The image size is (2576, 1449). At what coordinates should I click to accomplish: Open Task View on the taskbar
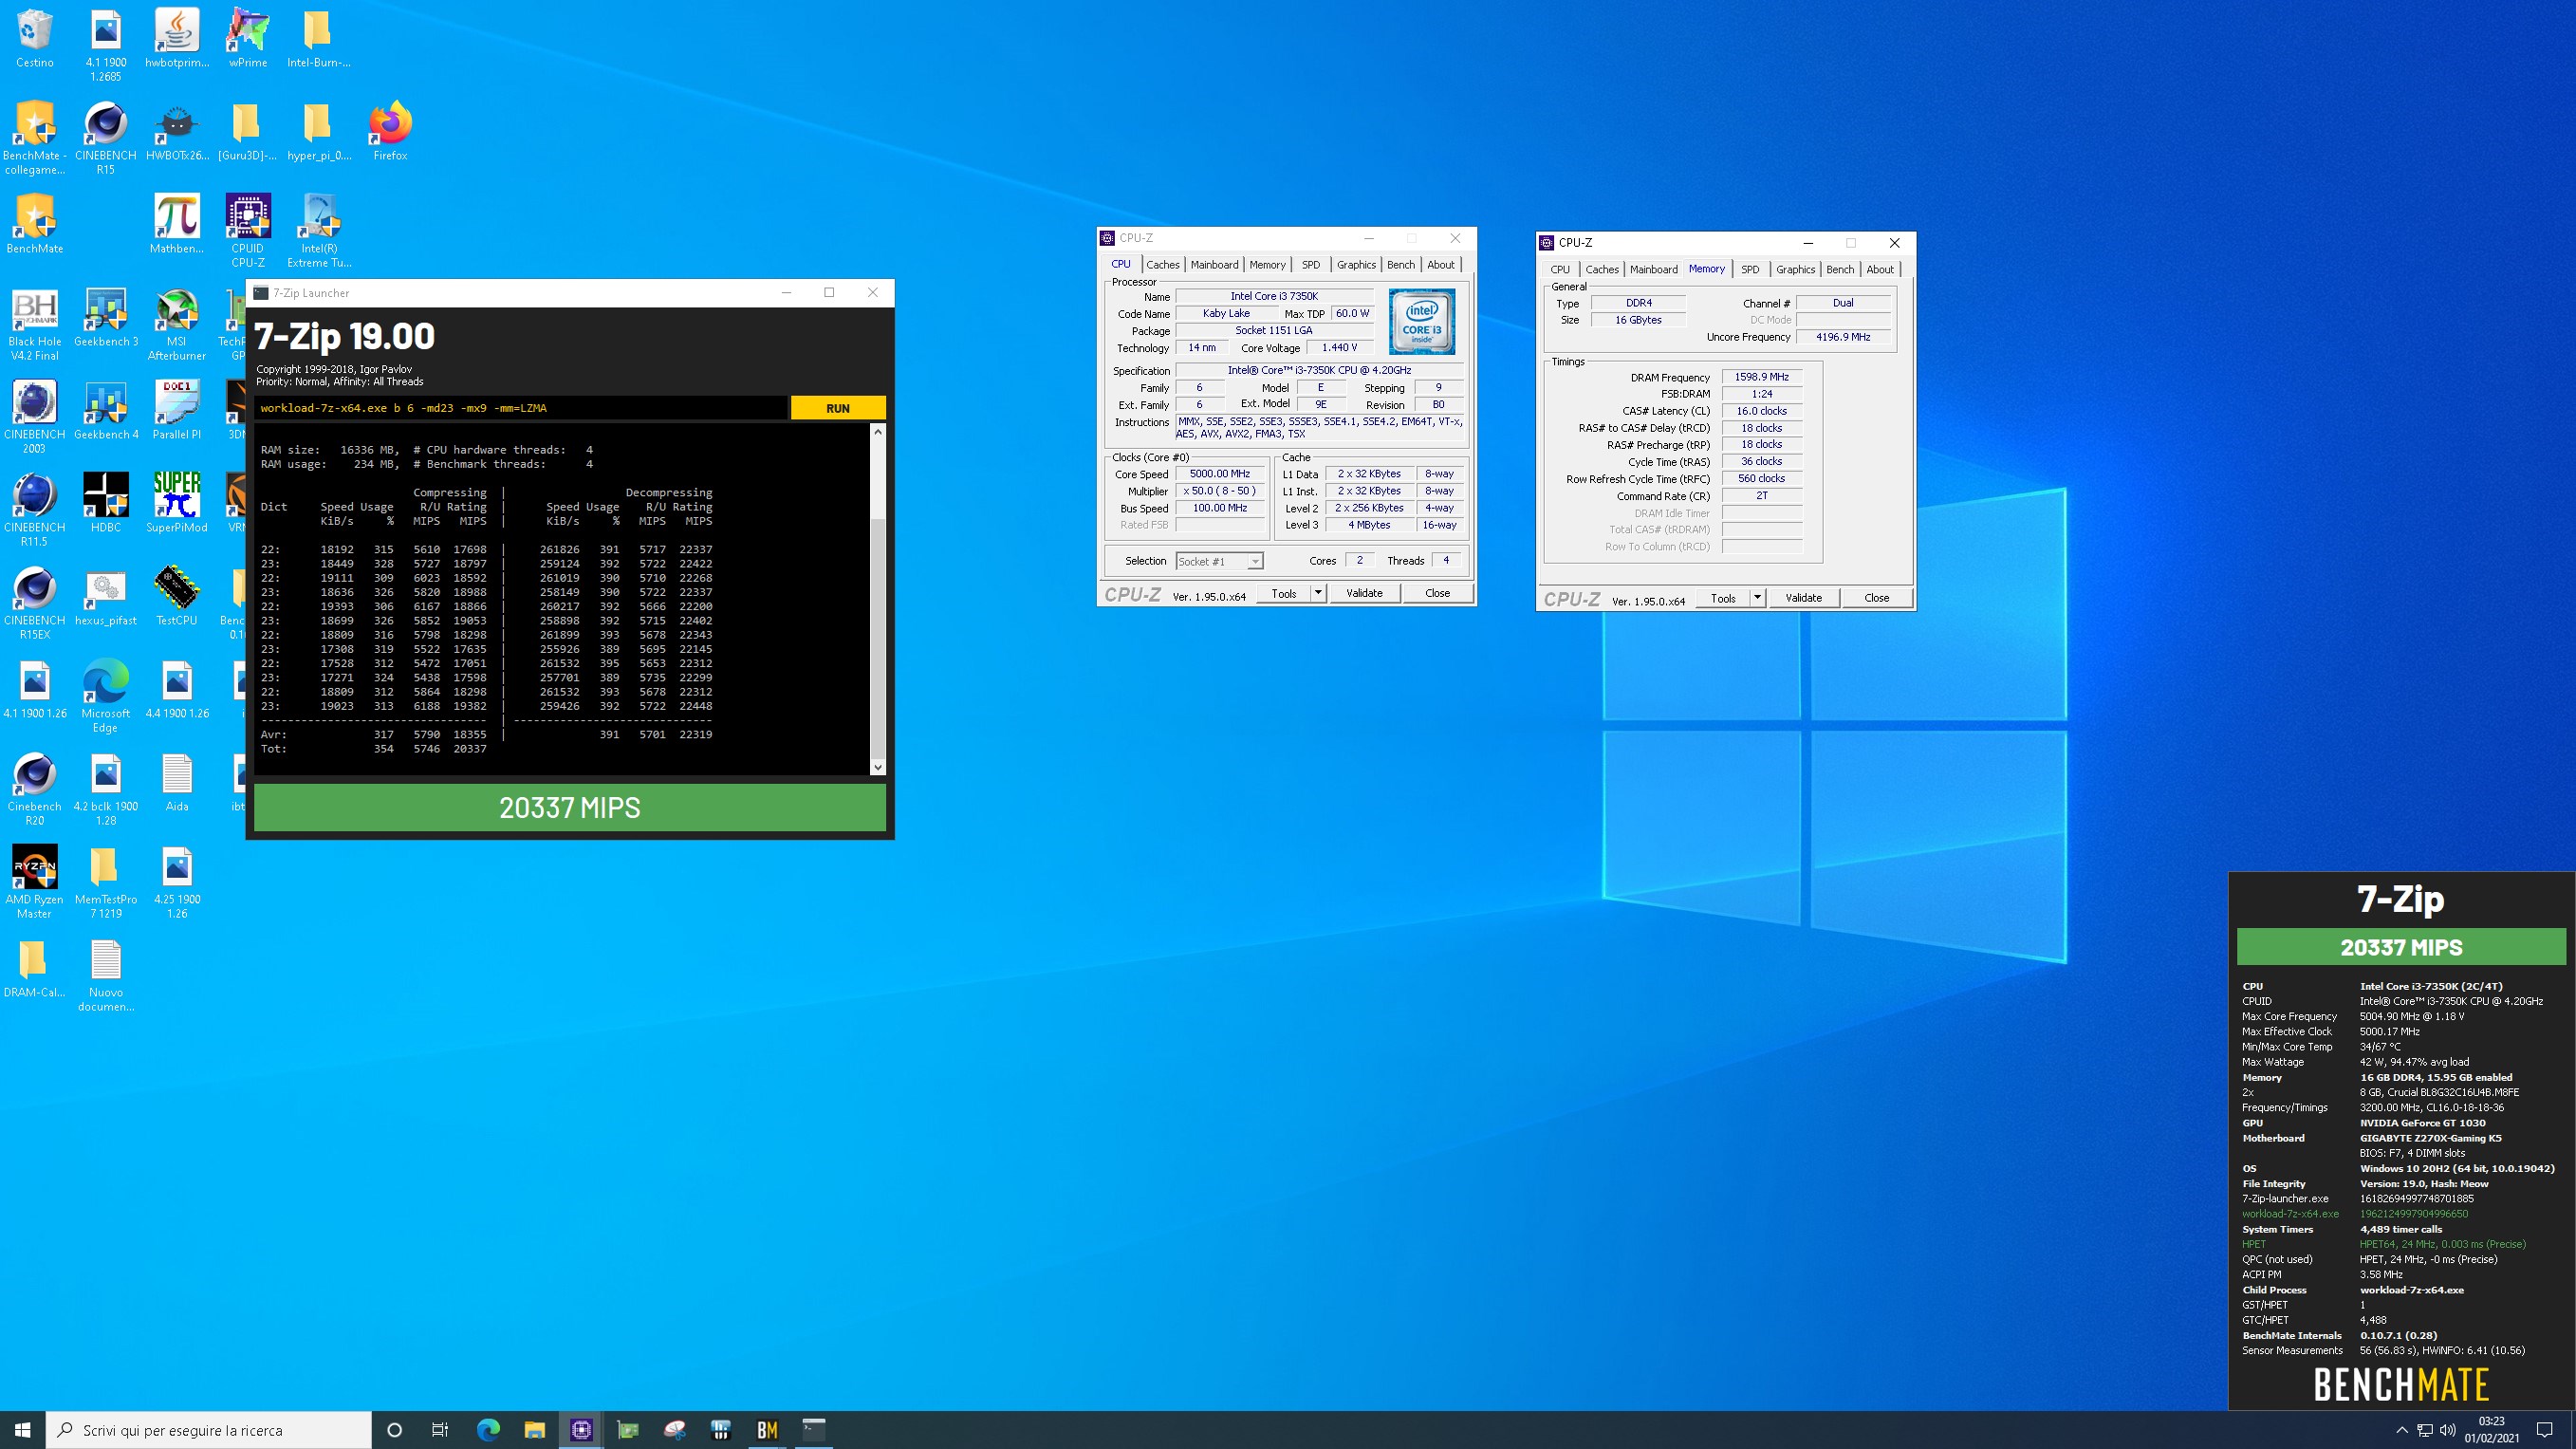(440, 1430)
